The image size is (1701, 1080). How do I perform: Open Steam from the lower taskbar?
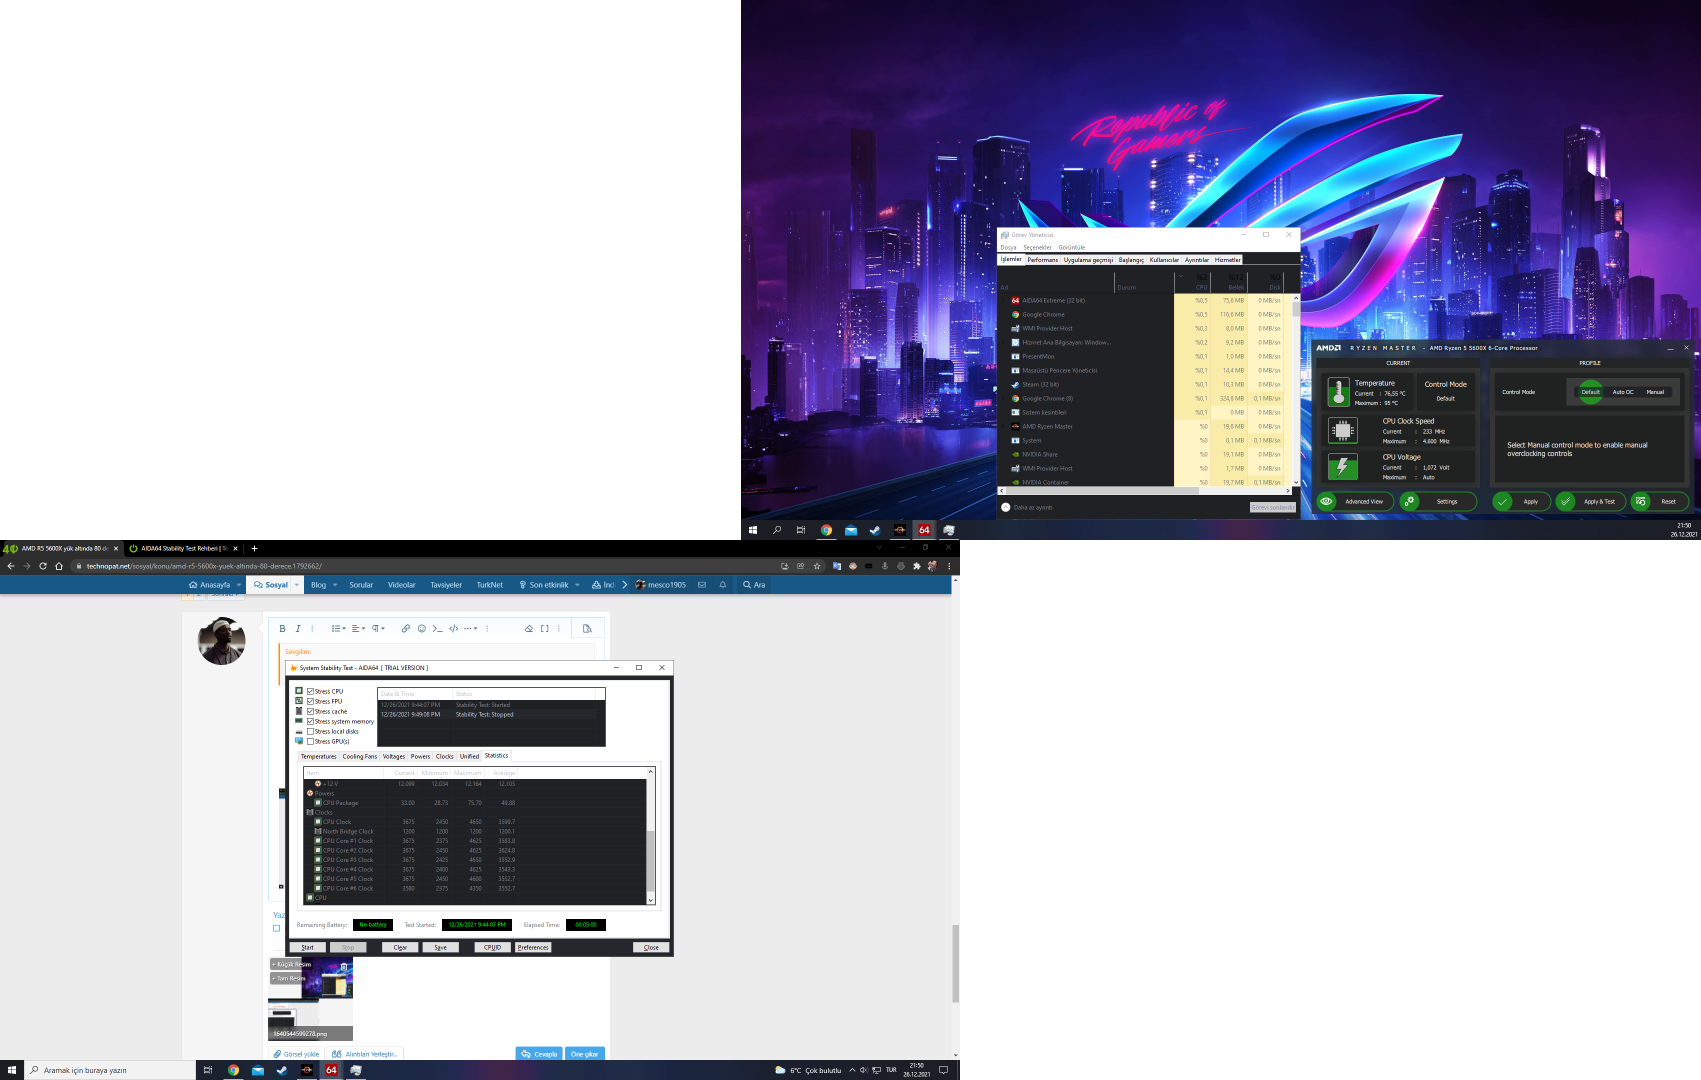pyautogui.click(x=282, y=1070)
